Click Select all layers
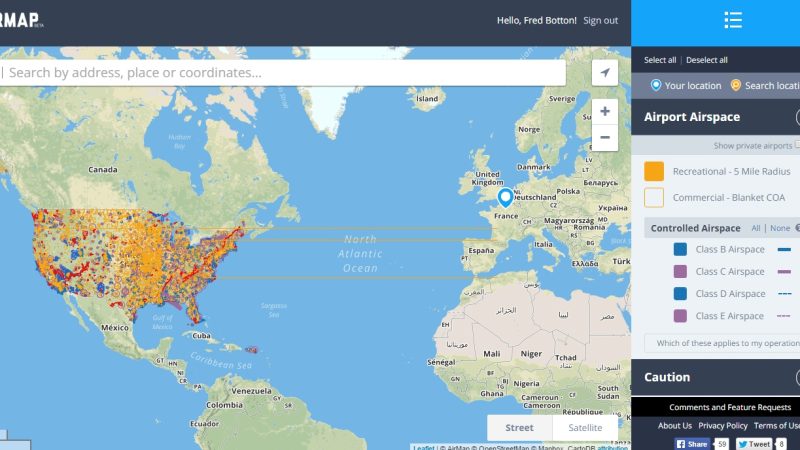Screen dimensions: 800x450 click(660, 60)
